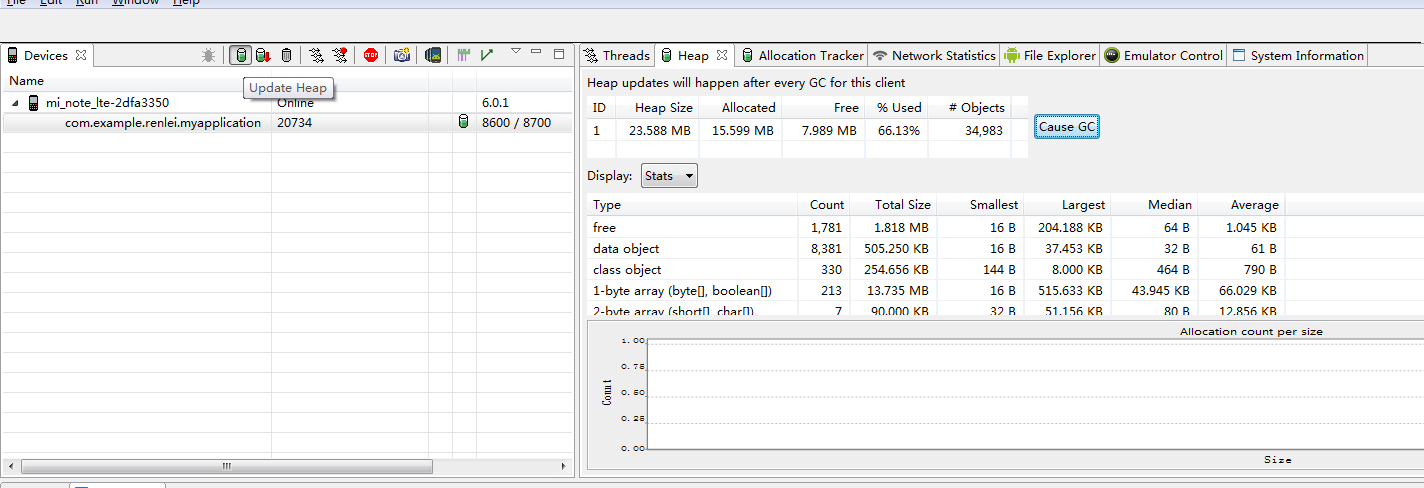Image resolution: width=1424 pixels, height=488 pixels.
Task: Select the free row in stats table
Action: 936,228
